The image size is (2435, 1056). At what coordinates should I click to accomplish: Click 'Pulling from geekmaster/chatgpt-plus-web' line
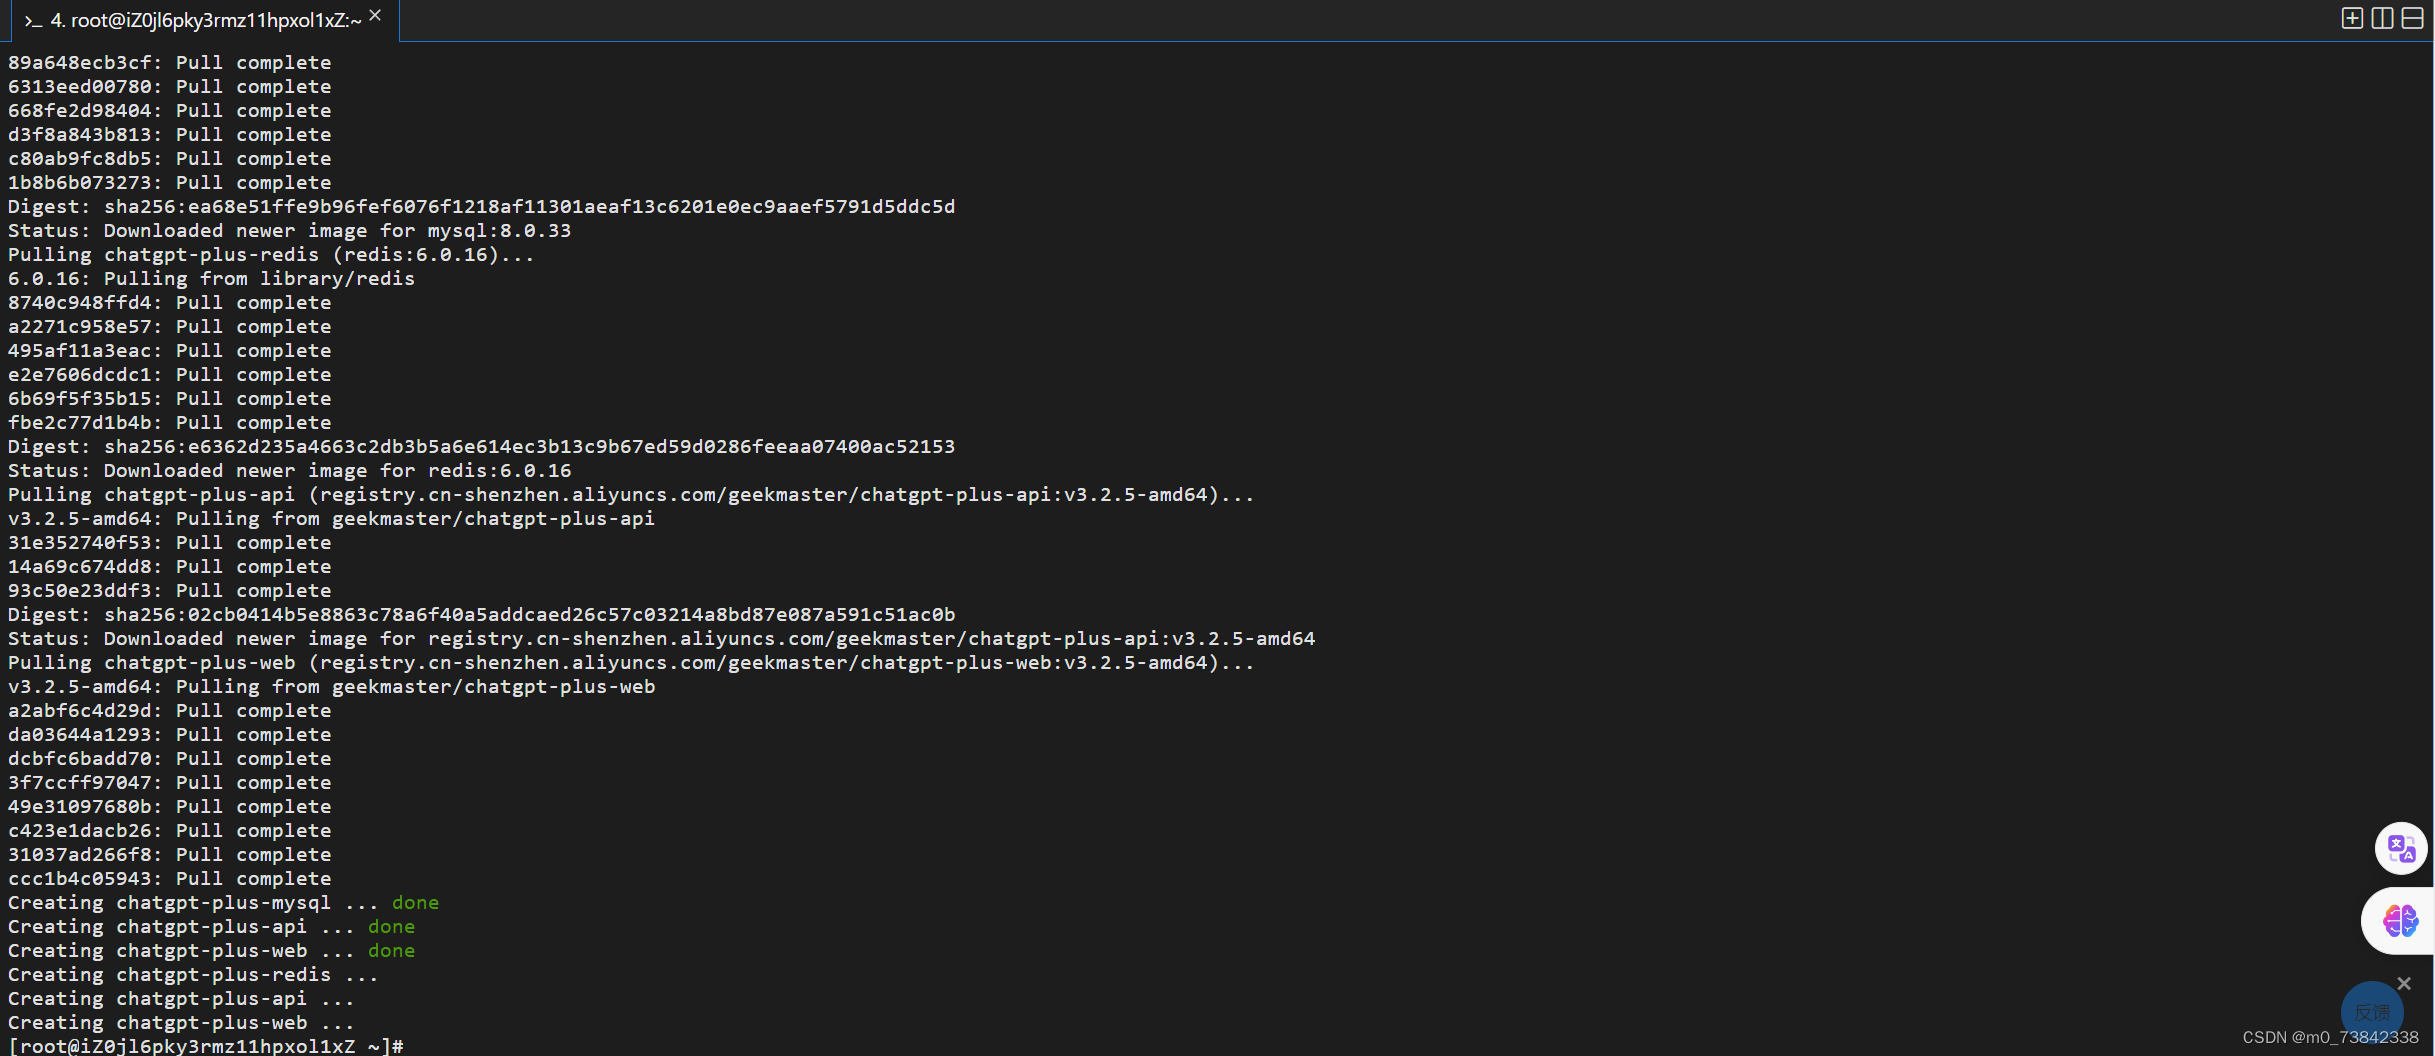pyautogui.click(x=331, y=686)
